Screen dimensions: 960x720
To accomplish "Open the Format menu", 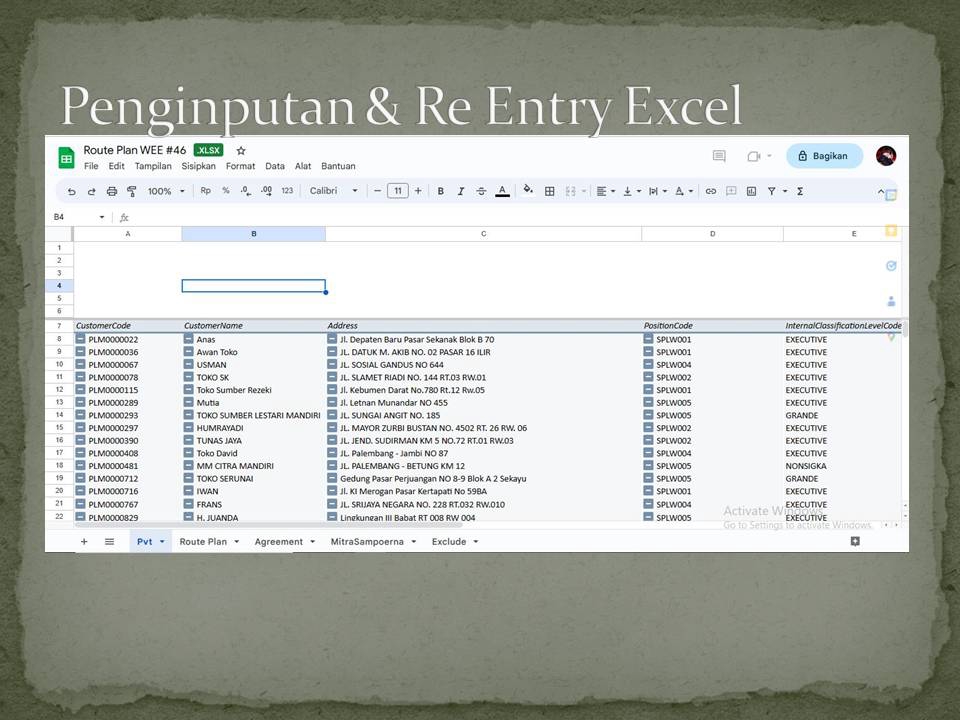I will (x=240, y=166).
